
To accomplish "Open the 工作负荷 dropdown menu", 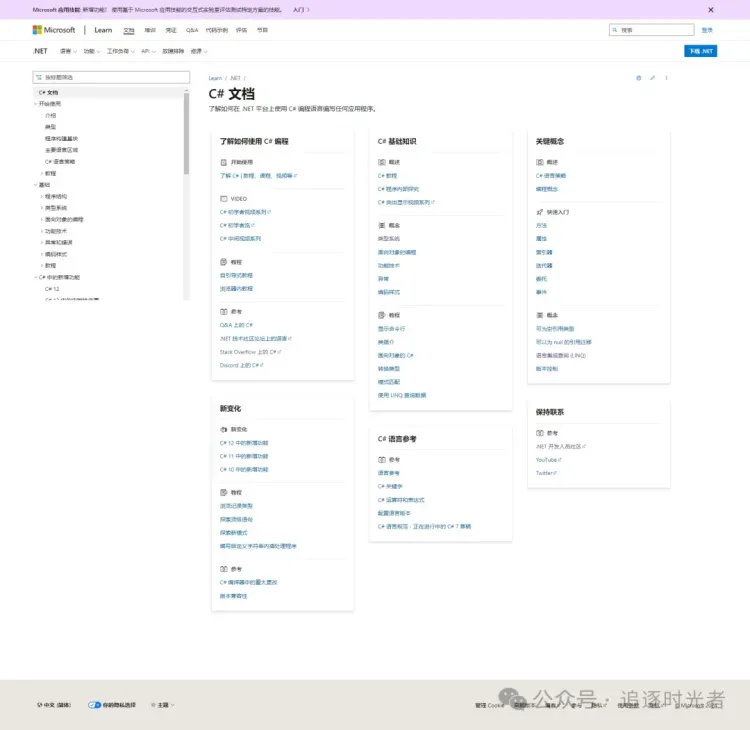I will click(121, 51).
